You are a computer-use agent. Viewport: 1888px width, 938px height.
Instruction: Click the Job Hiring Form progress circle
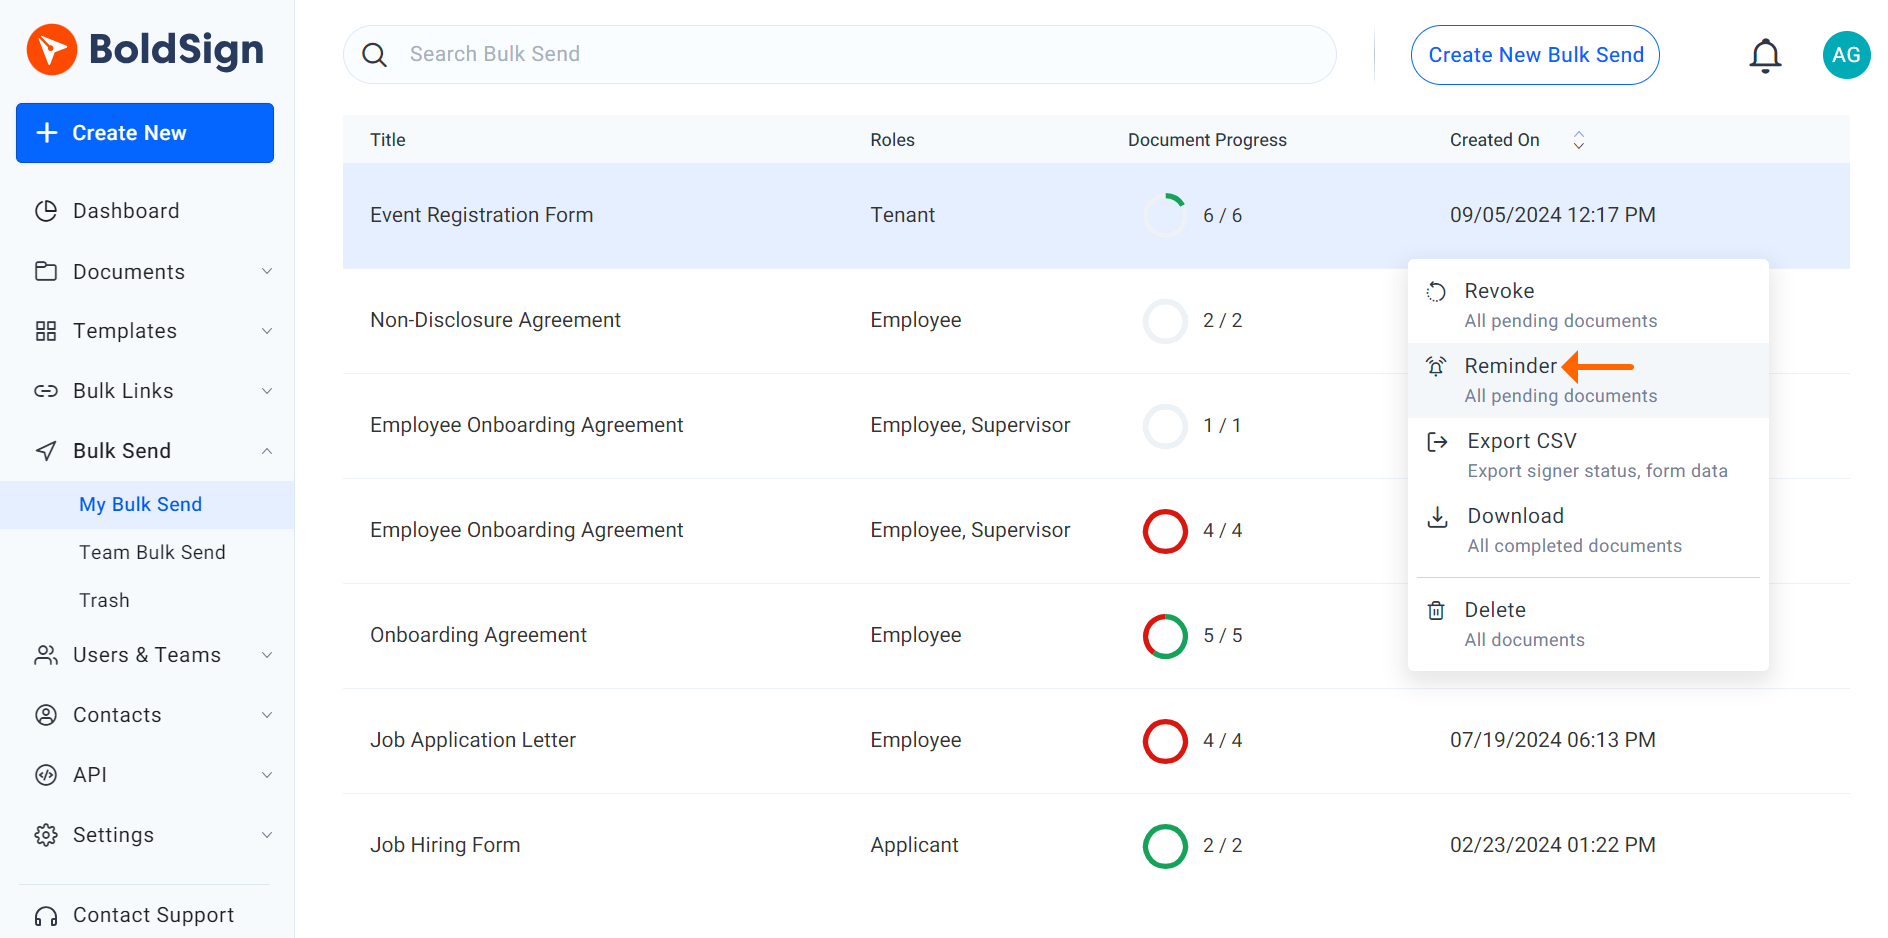coord(1165,846)
